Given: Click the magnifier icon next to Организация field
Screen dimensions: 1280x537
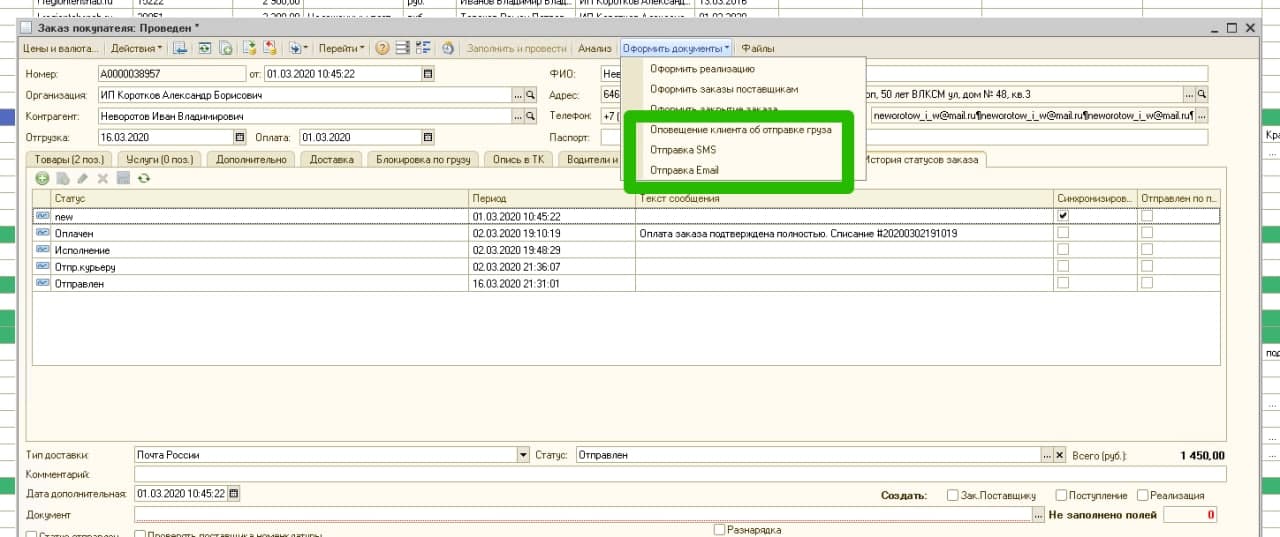Looking at the screenshot, I should (531, 95).
